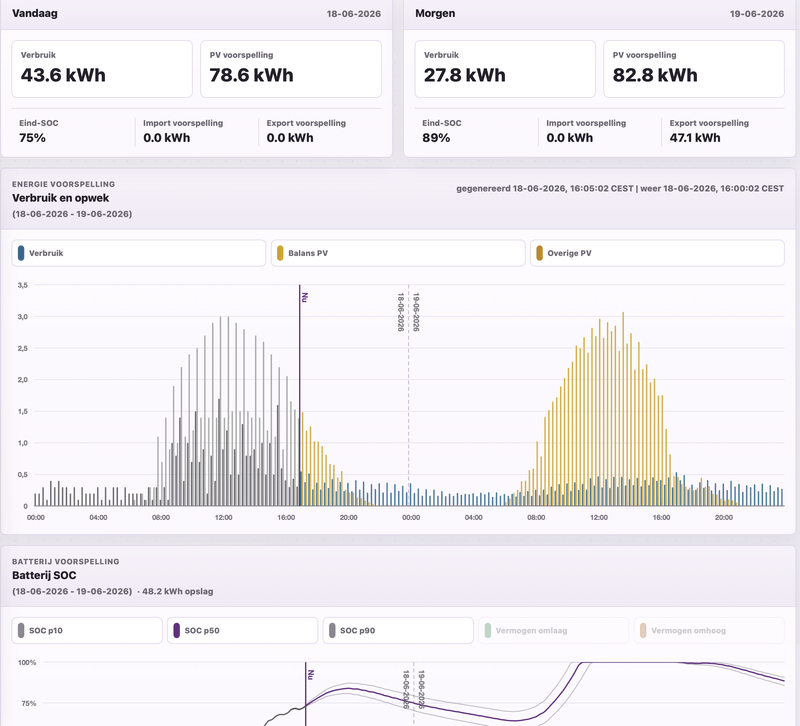Toggle the Verbruik series legend
The width and height of the screenshot is (800, 726).
pos(138,253)
